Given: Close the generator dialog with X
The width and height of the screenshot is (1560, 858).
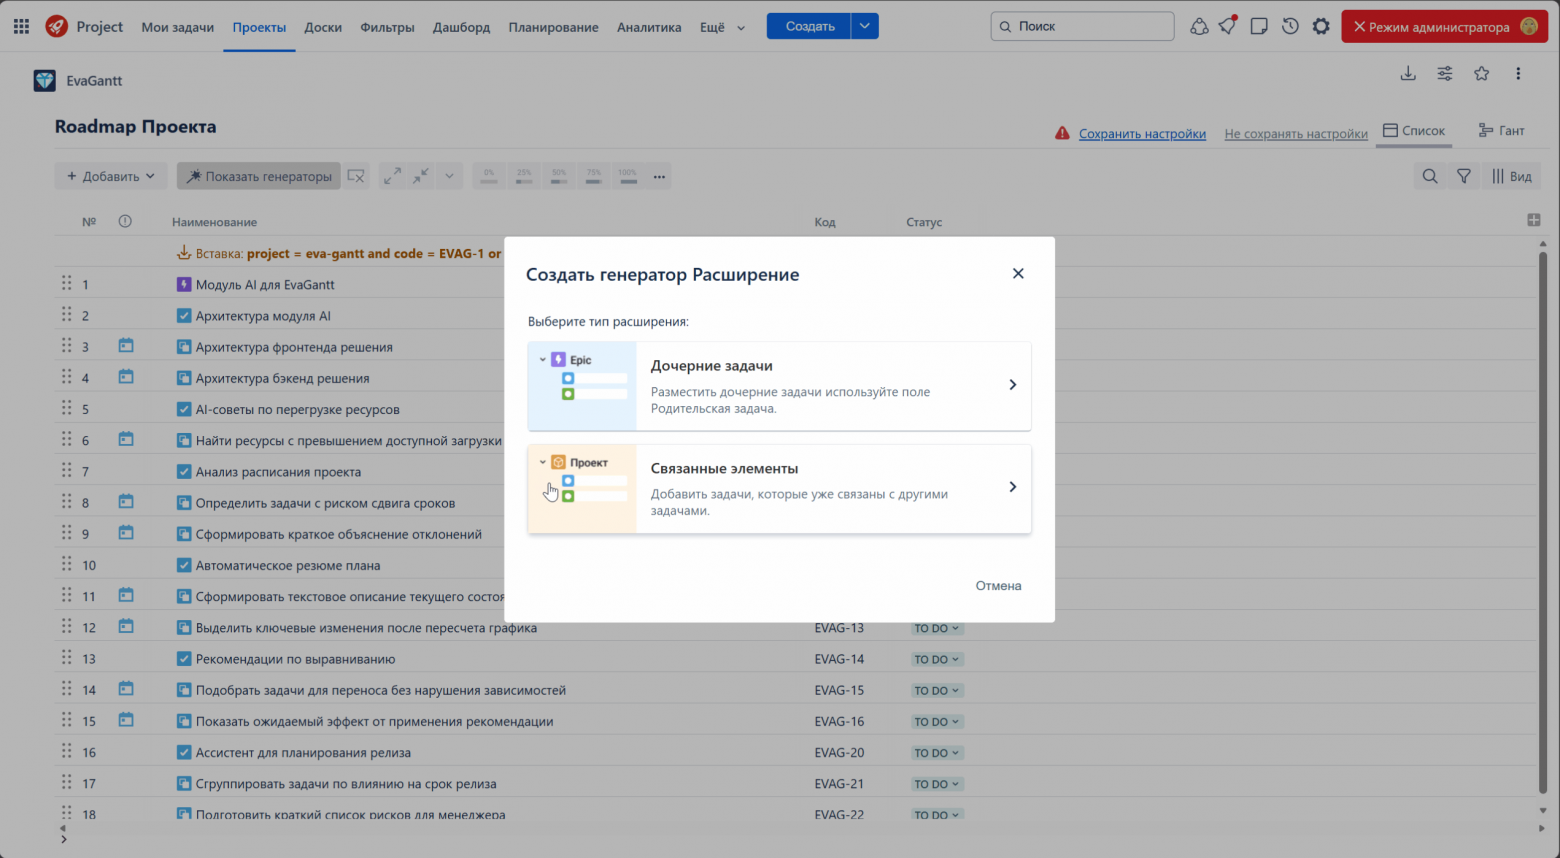Looking at the screenshot, I should coord(1018,274).
